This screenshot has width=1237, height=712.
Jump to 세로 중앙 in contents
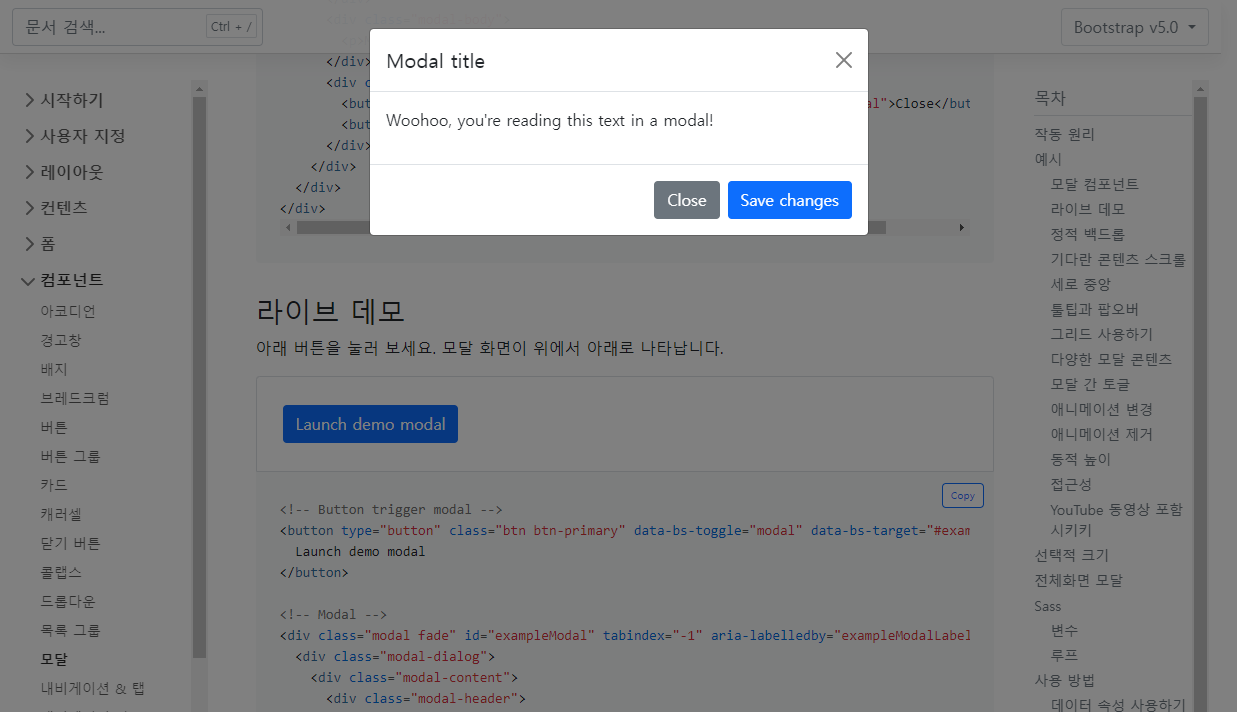(1081, 284)
